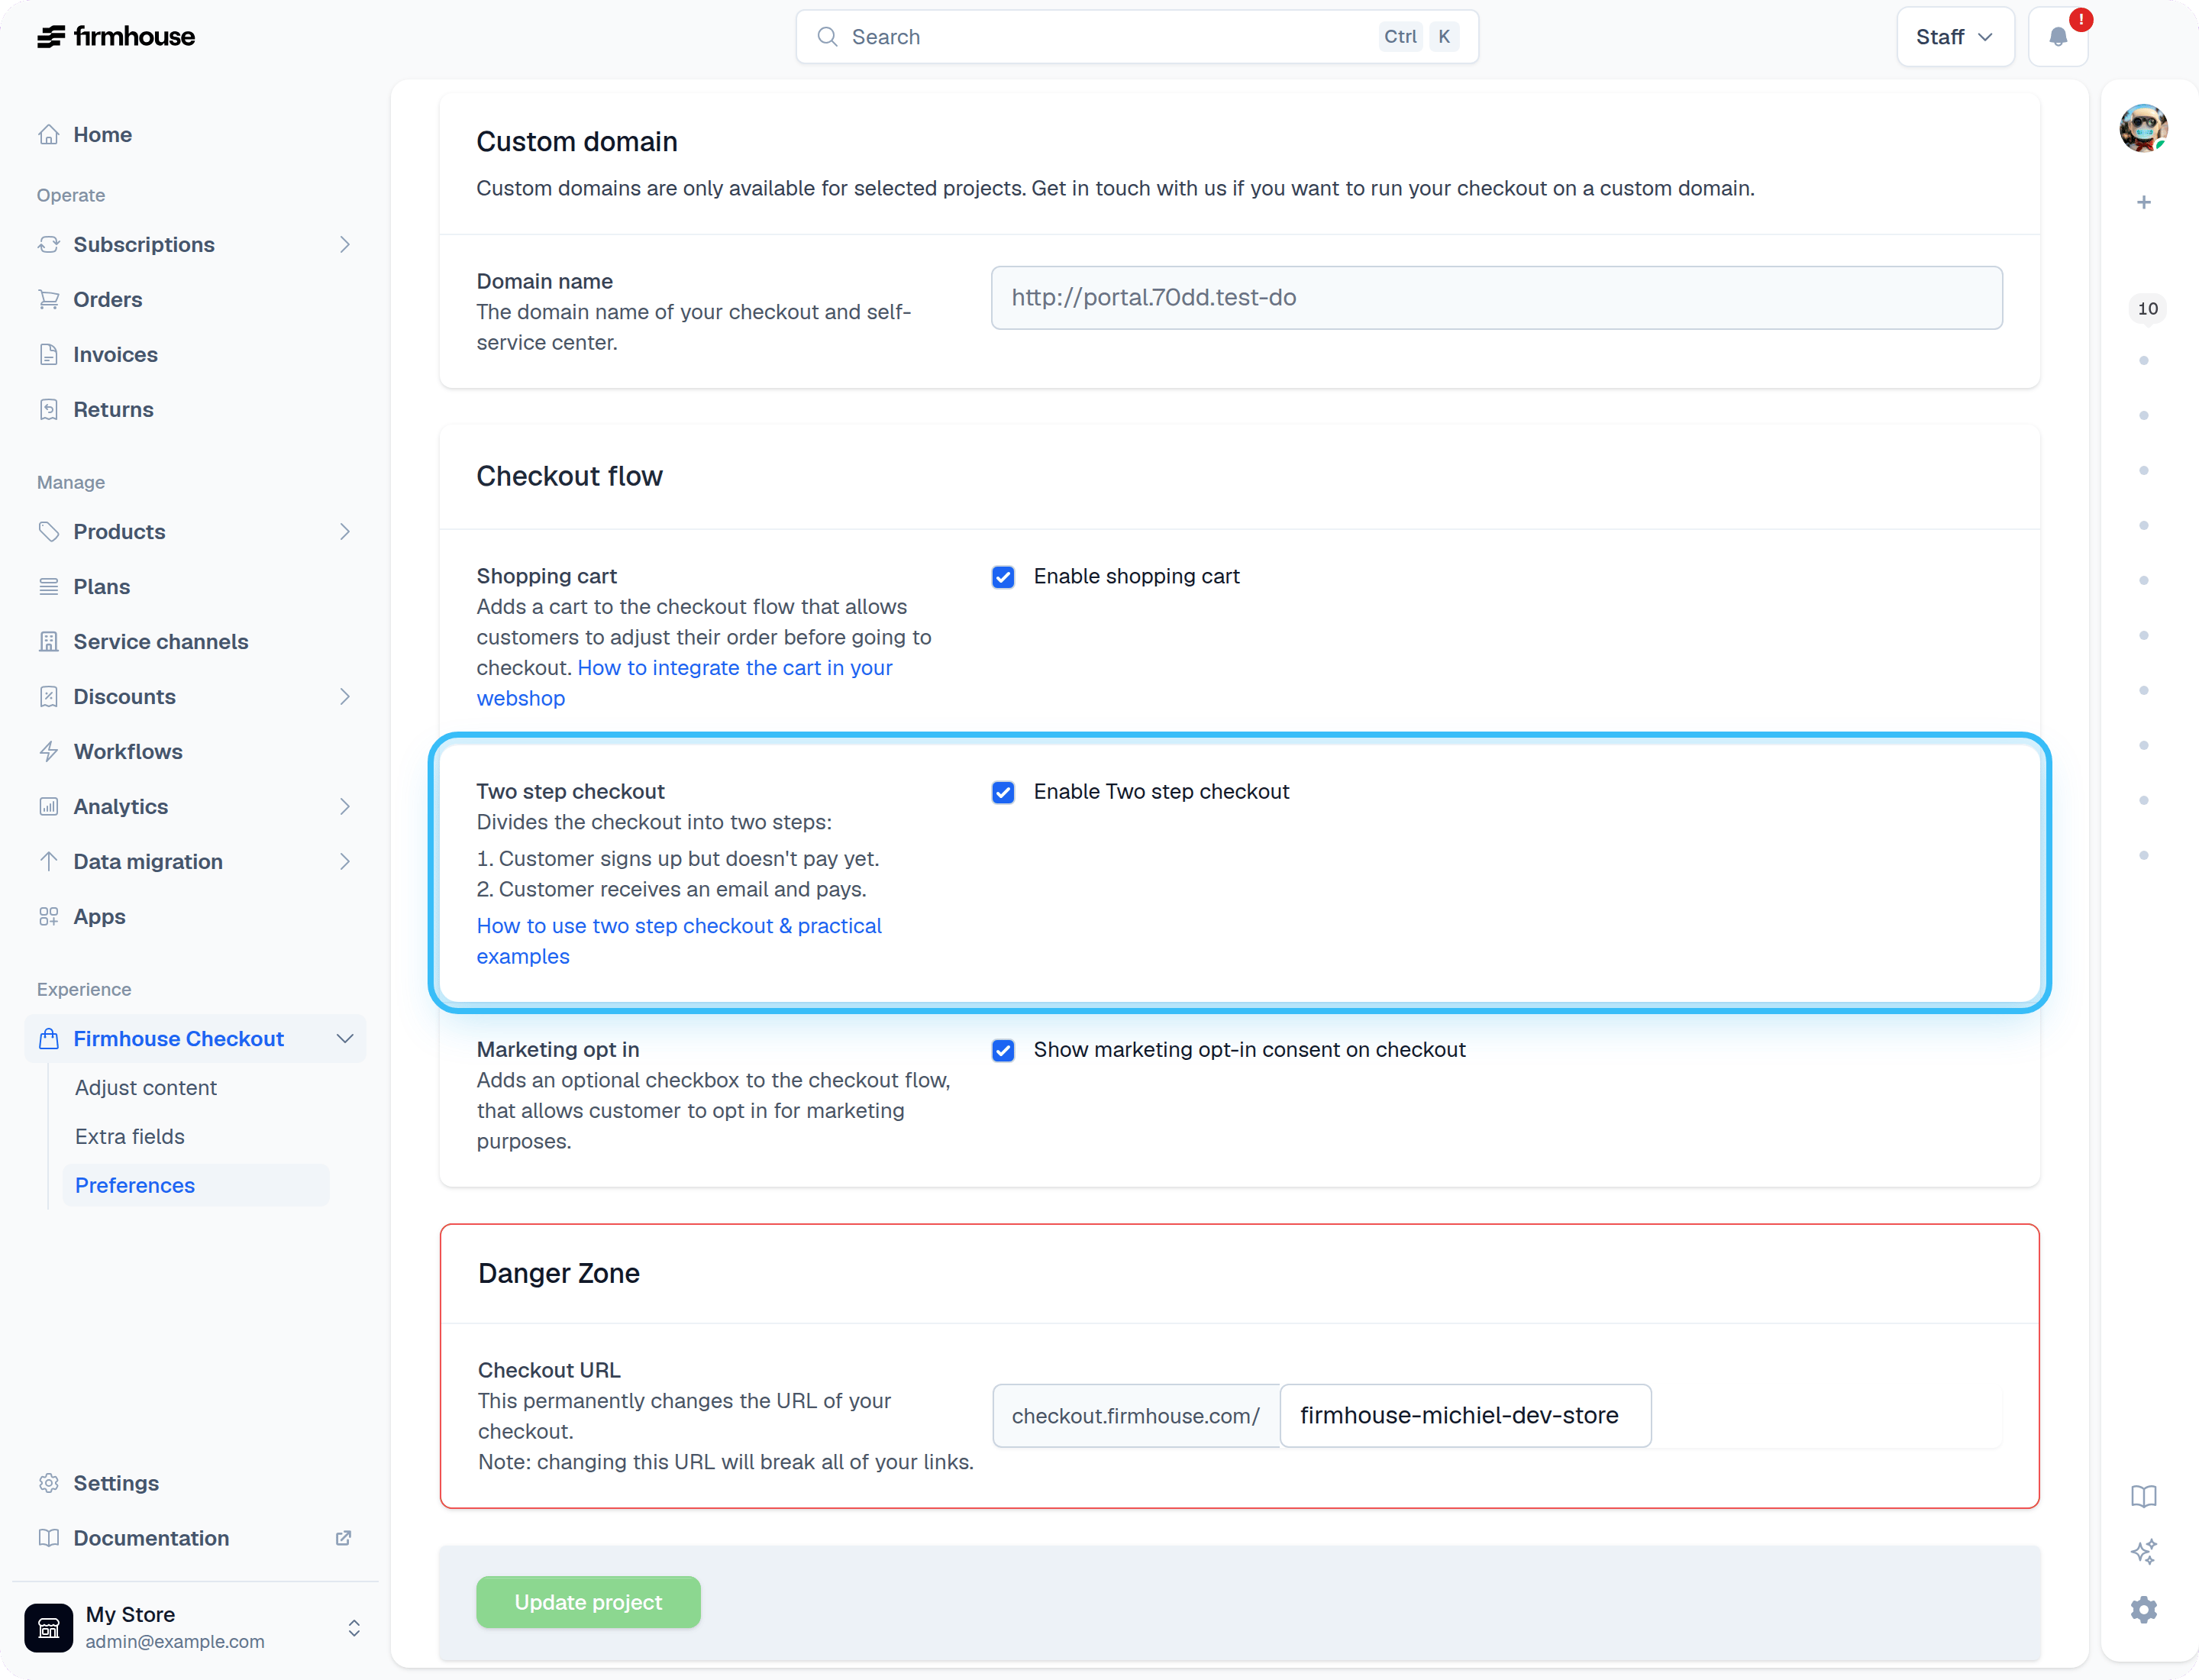The image size is (2199, 1680).
Task: Click the Data migration arrow icon
Action: [x=49, y=862]
